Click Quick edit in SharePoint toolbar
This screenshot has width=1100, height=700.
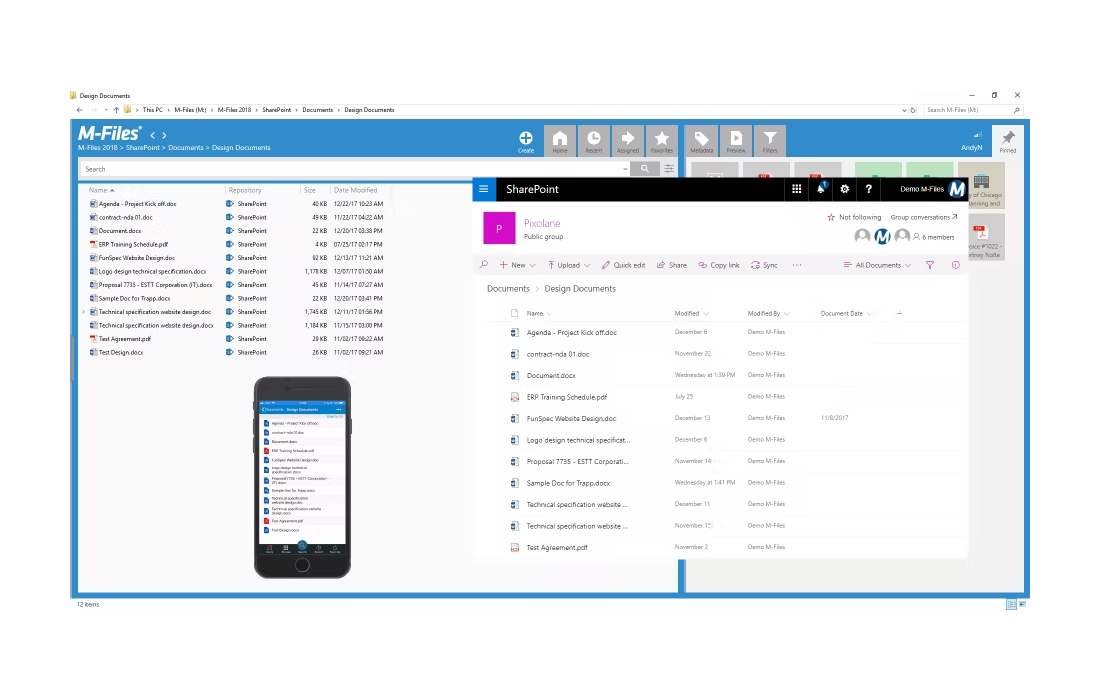(x=623, y=265)
